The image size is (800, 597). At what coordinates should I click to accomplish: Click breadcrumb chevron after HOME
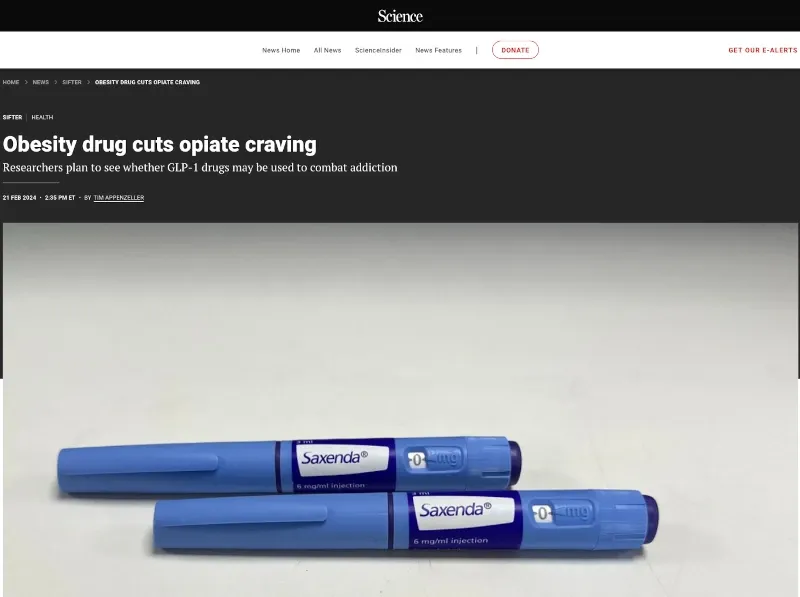[26, 82]
